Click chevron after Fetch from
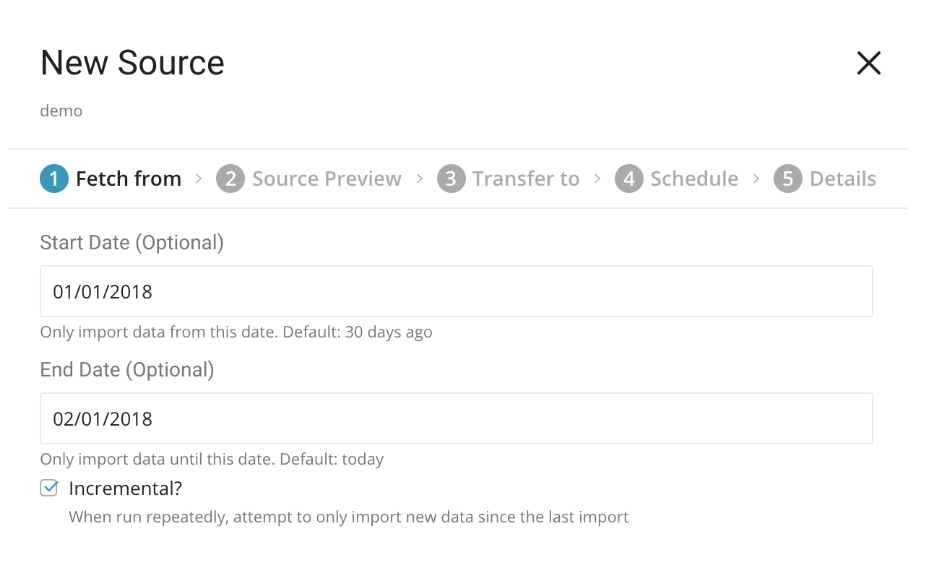 click(199, 179)
